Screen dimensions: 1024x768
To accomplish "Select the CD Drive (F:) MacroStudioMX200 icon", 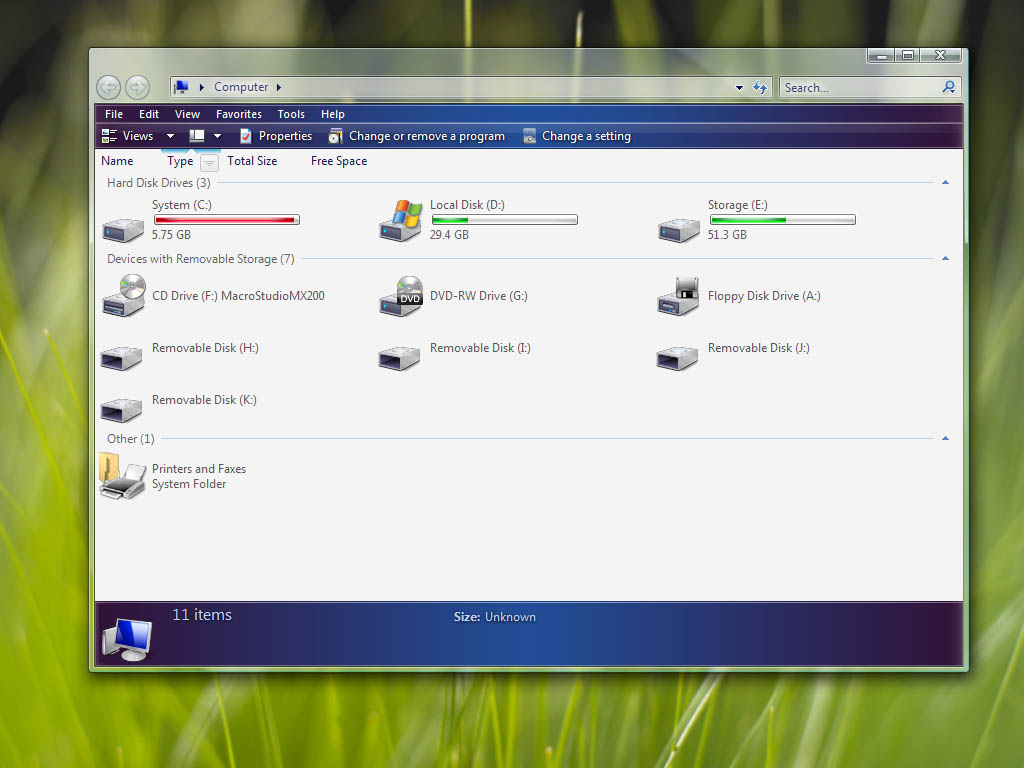I will click(x=123, y=295).
